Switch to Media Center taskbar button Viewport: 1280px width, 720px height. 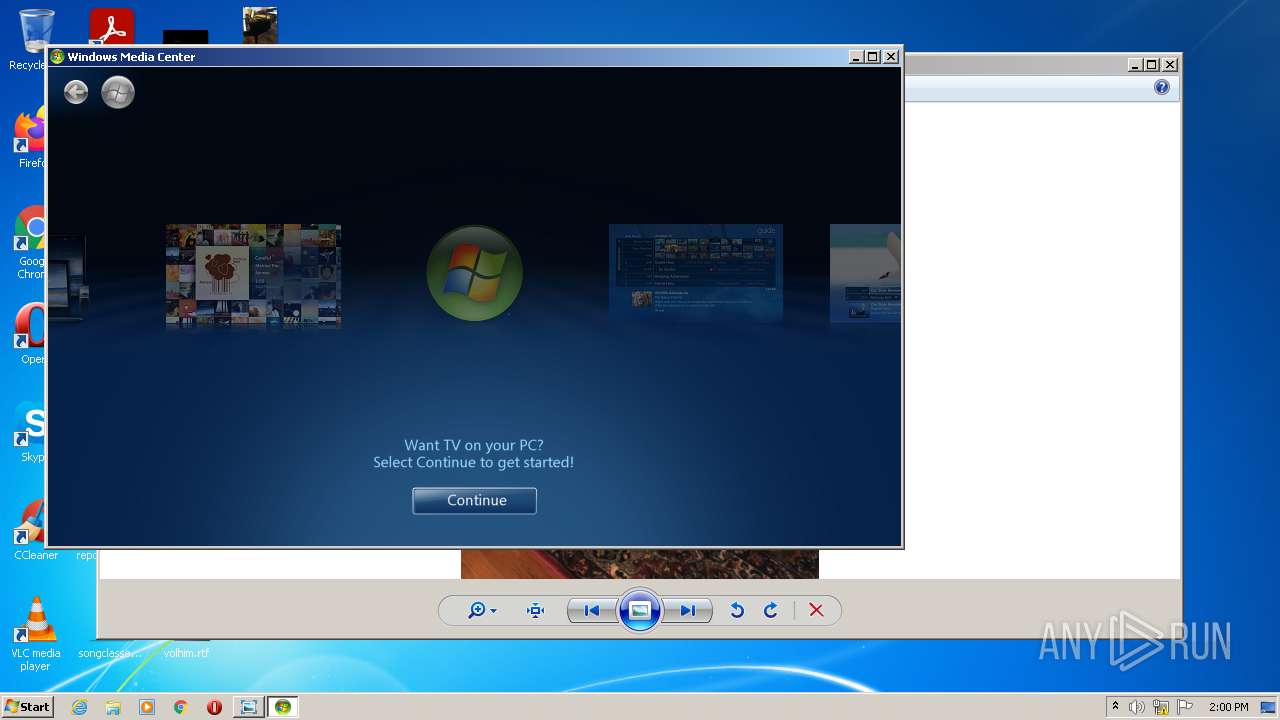pyautogui.click(x=283, y=707)
